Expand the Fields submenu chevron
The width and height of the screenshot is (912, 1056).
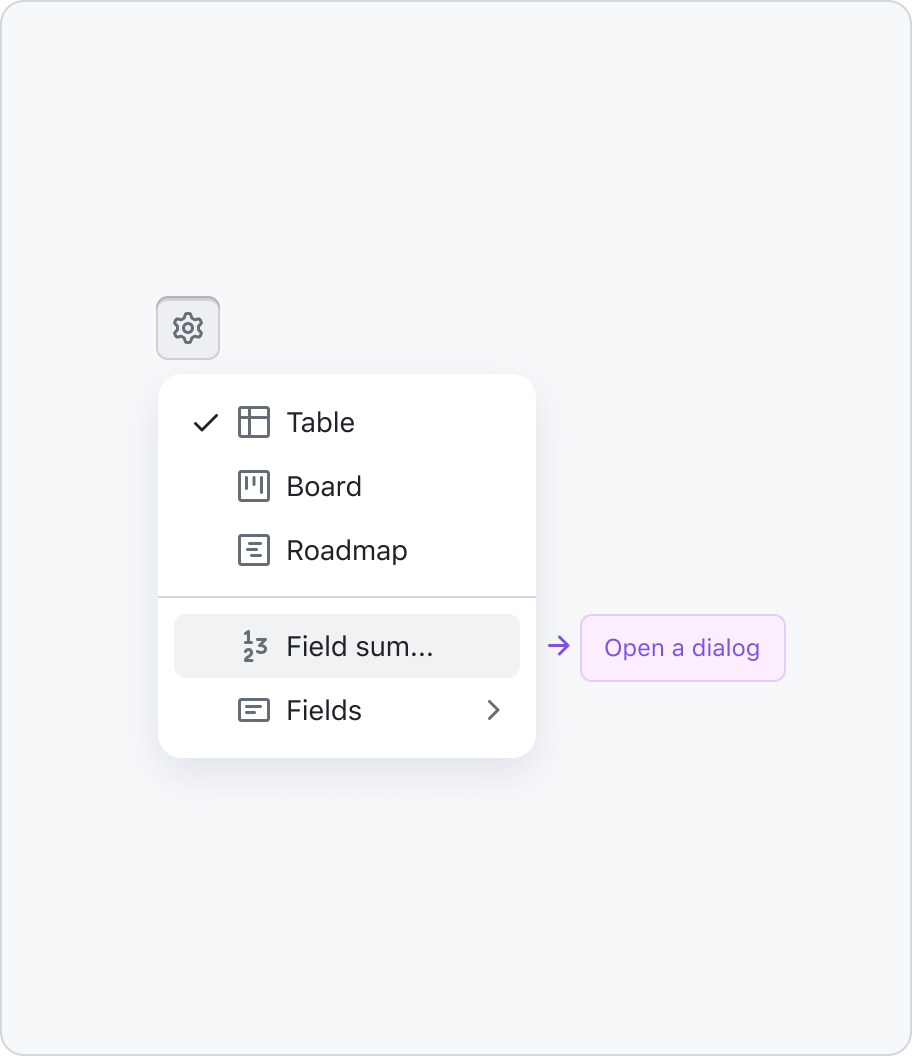click(x=494, y=710)
